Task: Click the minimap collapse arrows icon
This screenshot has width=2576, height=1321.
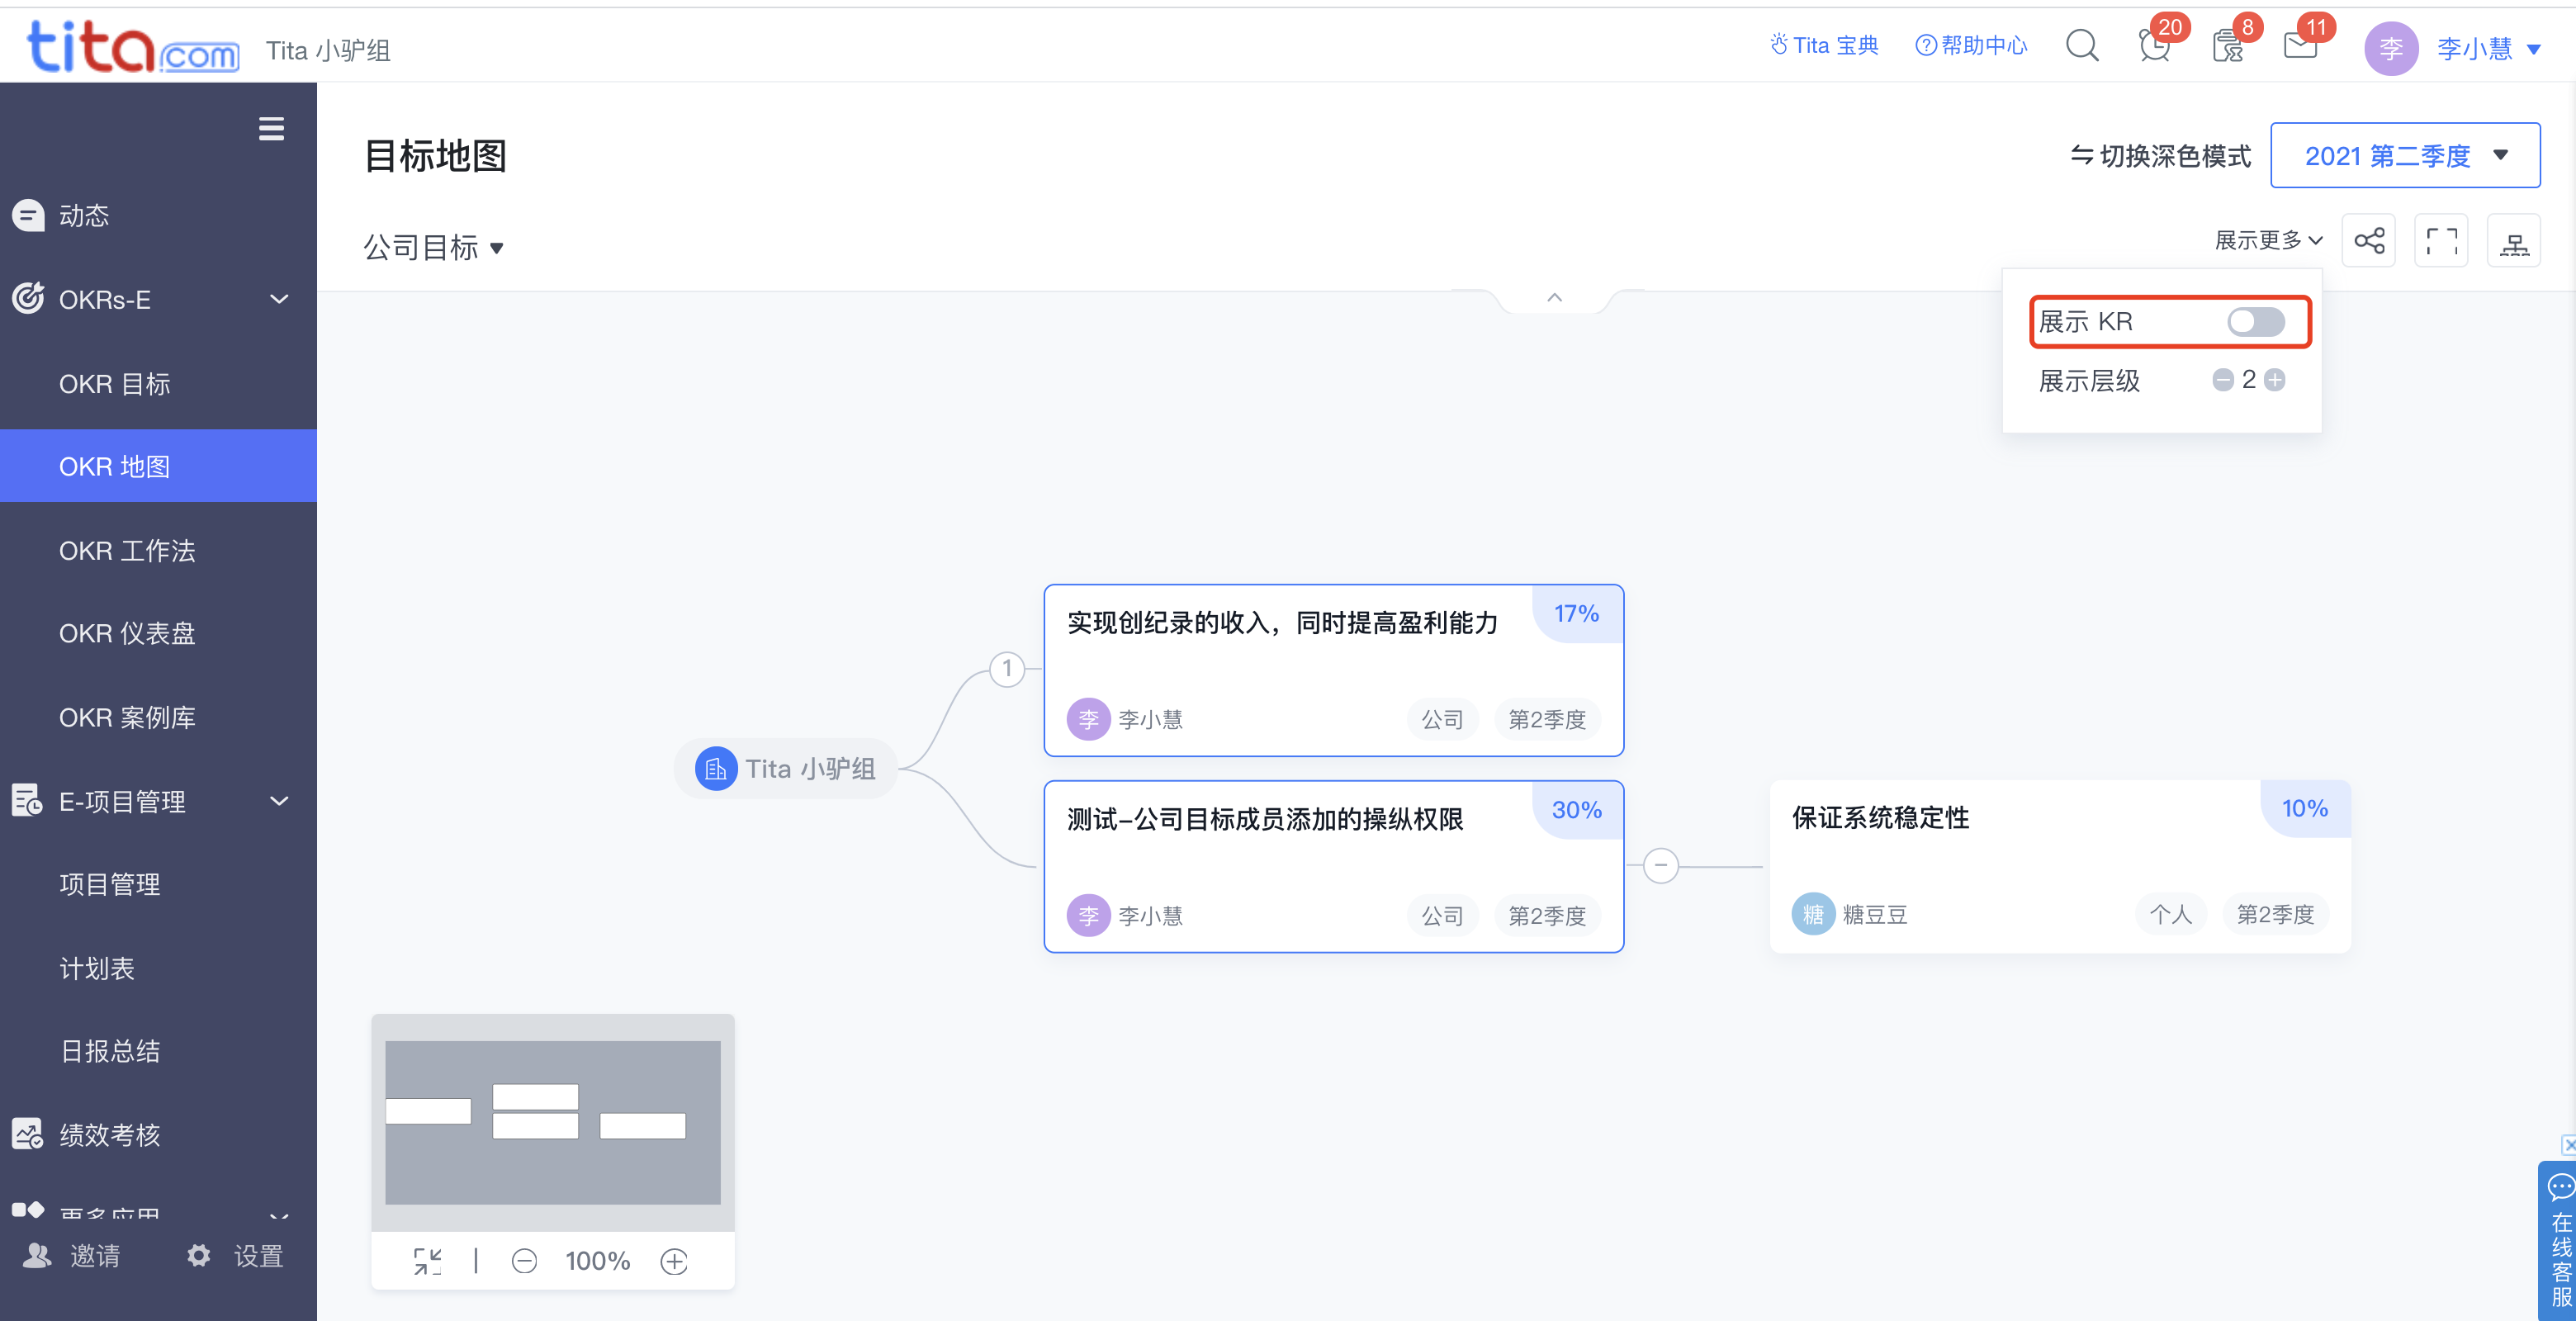Action: pos(428,1261)
